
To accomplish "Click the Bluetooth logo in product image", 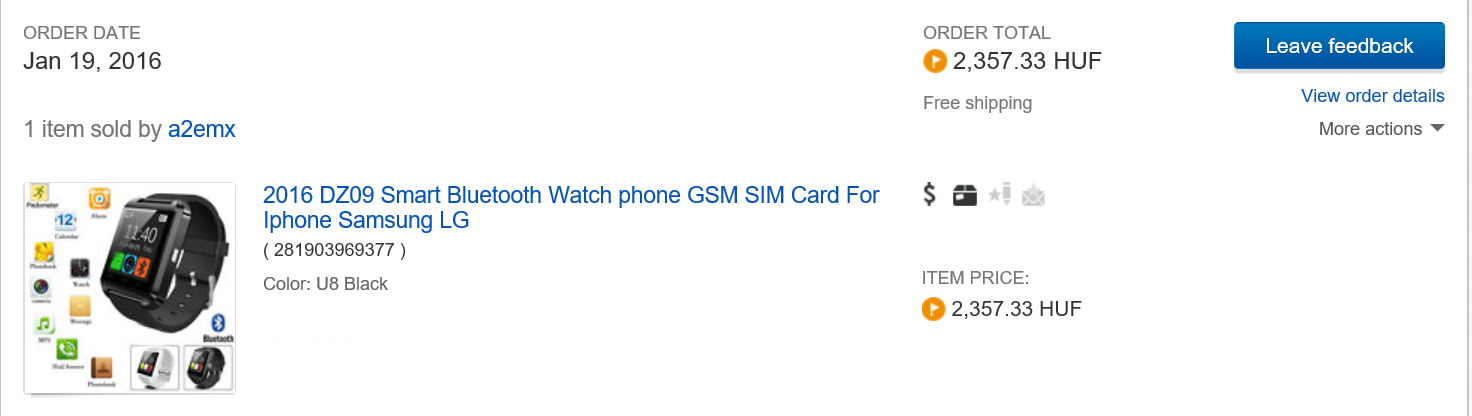I will pyautogui.click(x=219, y=324).
